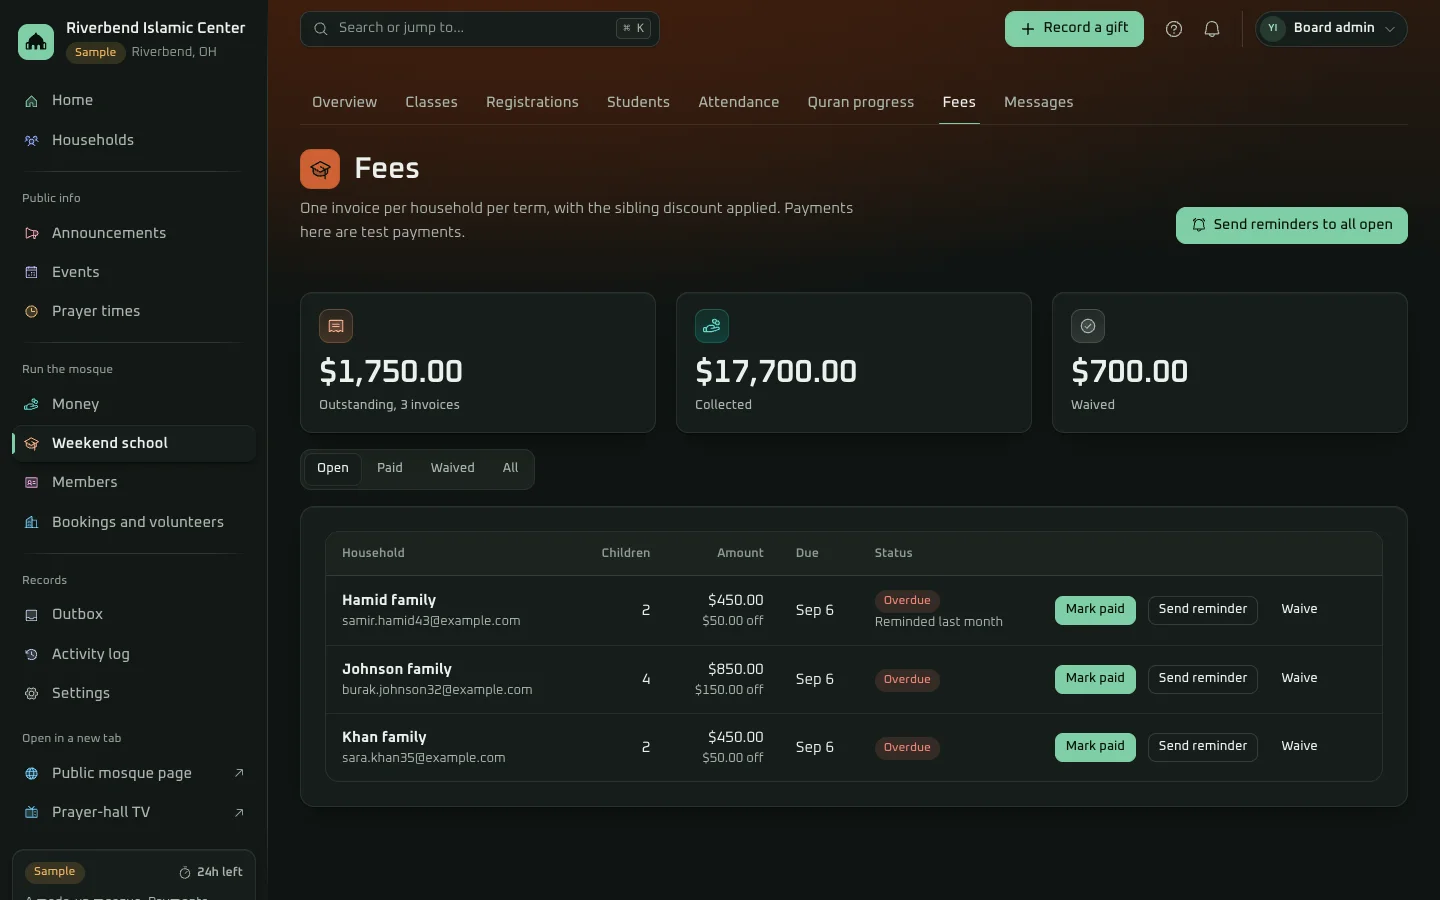1440x900 pixels.
Task: Filter invoices by Paid
Action: pos(390,469)
